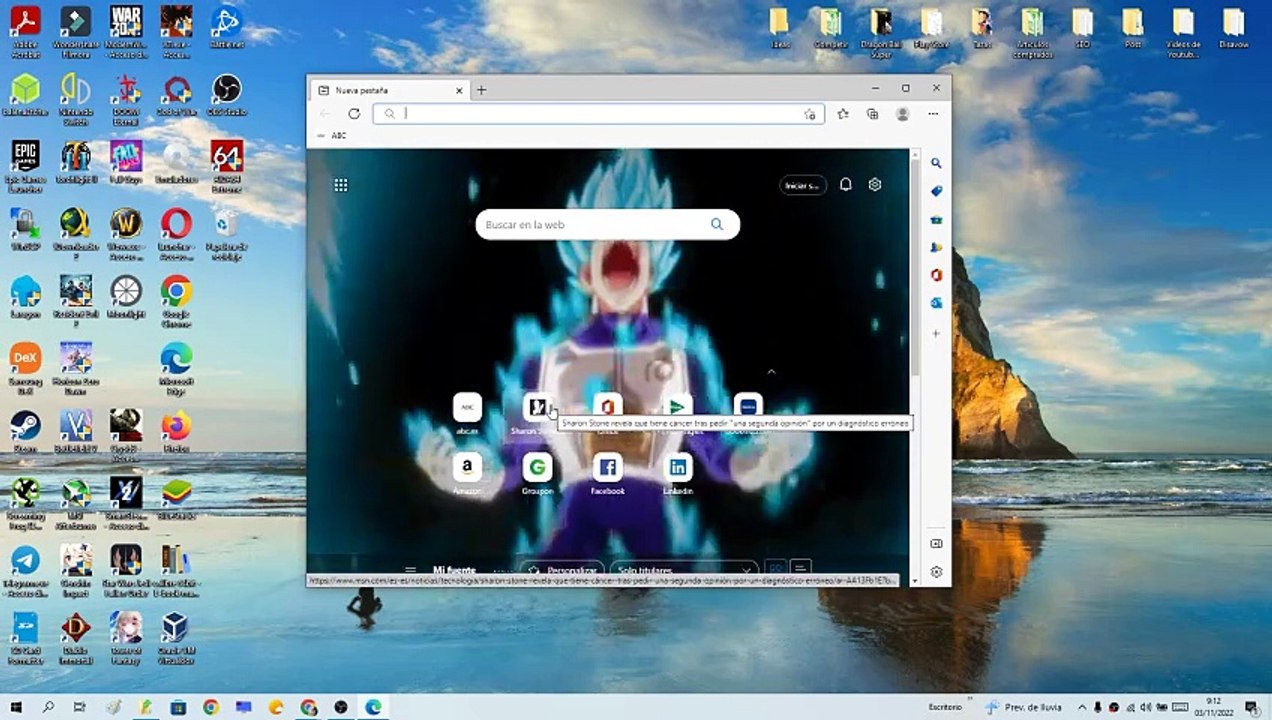Open sidebar settings gear at bottom
This screenshot has height=720, width=1272.
click(936, 572)
